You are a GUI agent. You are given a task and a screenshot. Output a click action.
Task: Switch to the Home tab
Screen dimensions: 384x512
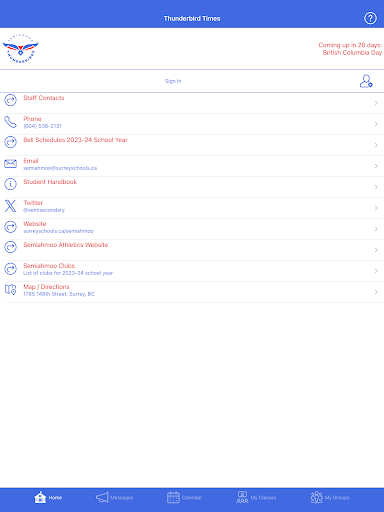coord(48,497)
